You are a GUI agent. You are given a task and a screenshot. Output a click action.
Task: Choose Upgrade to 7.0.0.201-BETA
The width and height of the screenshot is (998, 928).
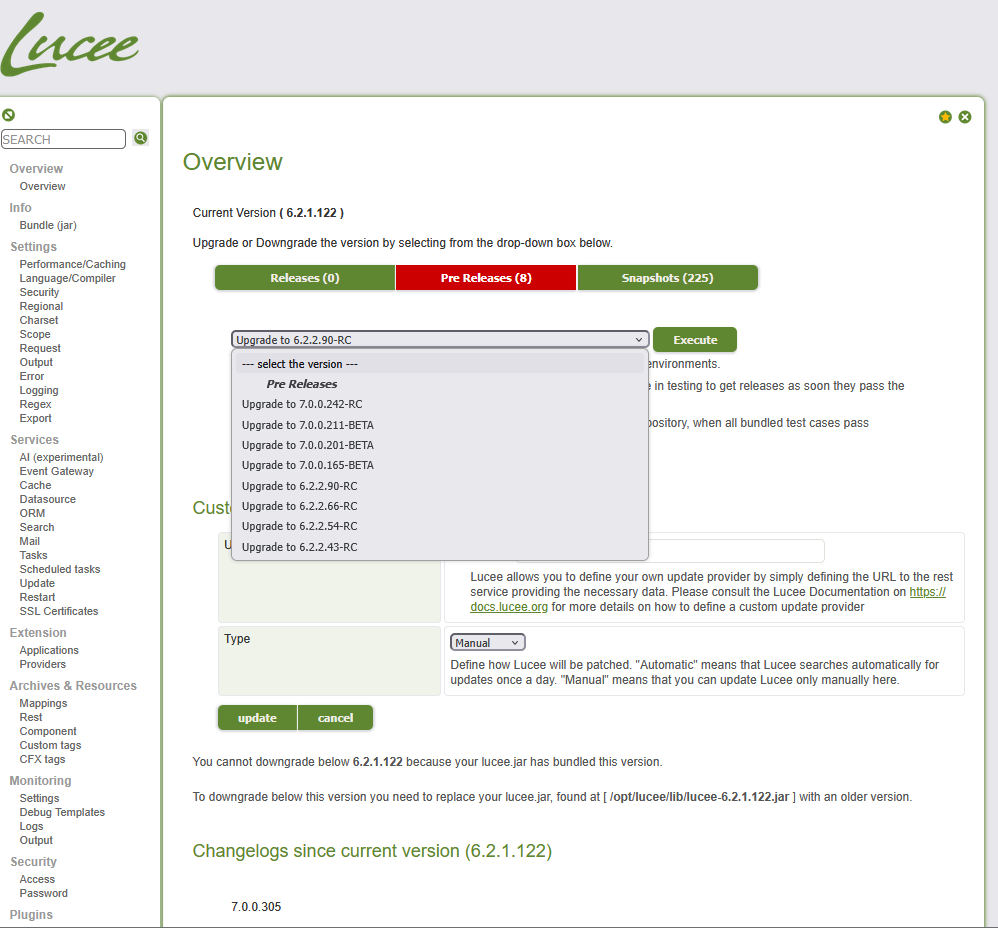point(440,446)
